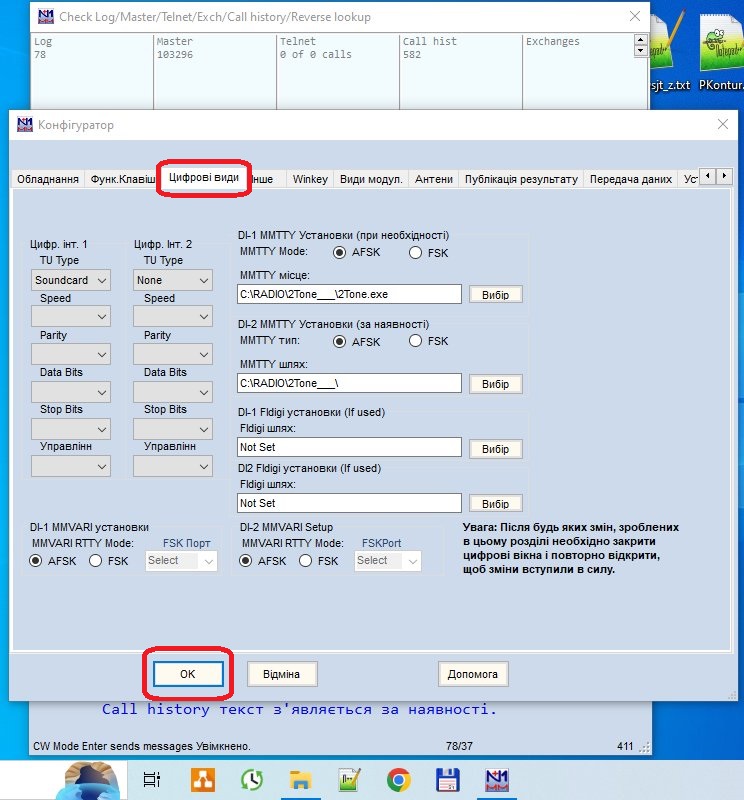
Task: Click the Task View taskbar icon
Action: tap(152, 780)
